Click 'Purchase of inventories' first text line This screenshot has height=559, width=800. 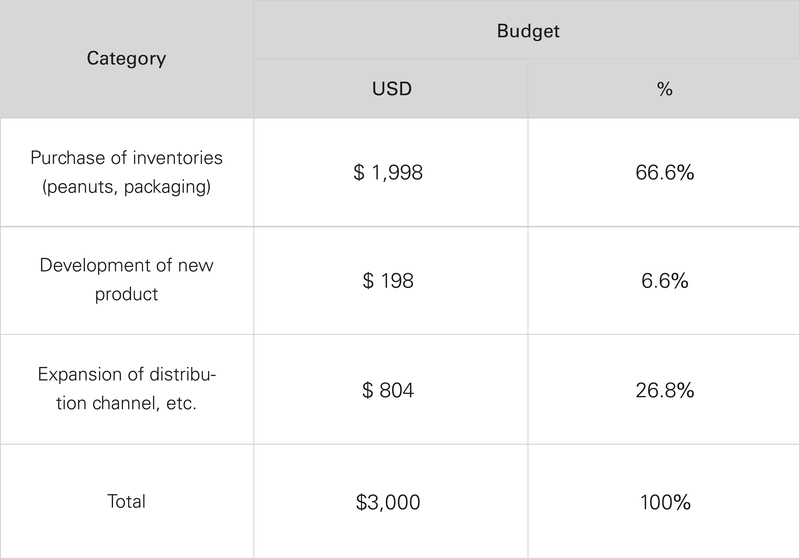click(x=126, y=158)
